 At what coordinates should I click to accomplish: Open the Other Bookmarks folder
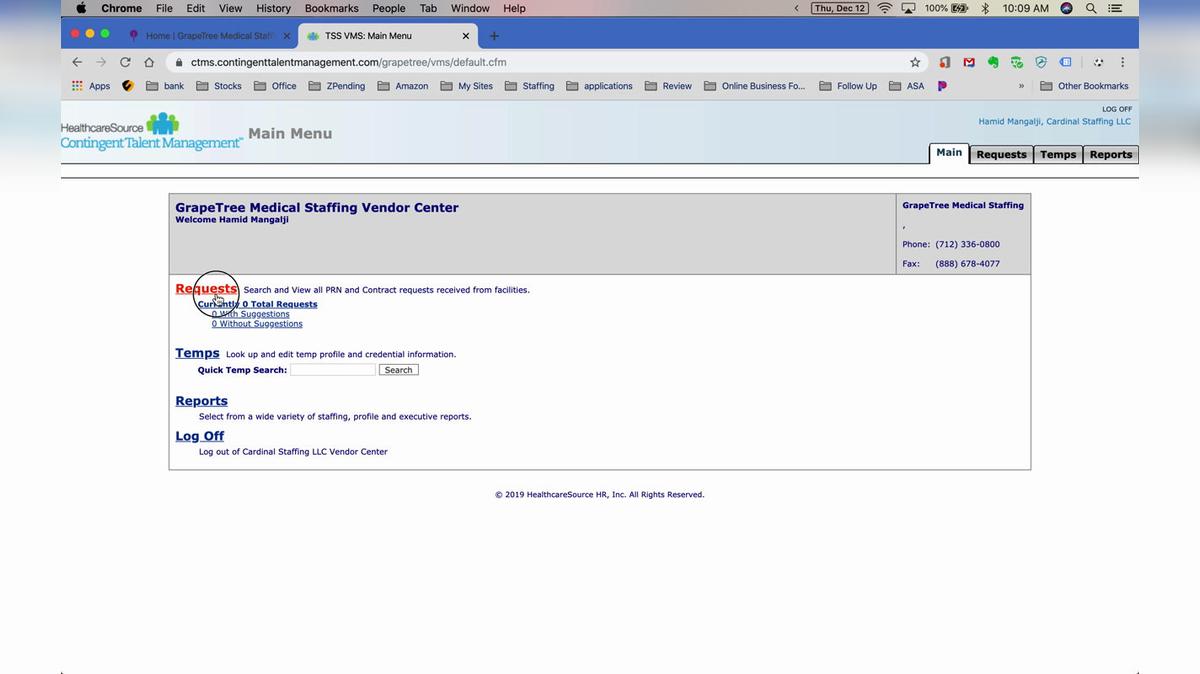click(x=1084, y=86)
